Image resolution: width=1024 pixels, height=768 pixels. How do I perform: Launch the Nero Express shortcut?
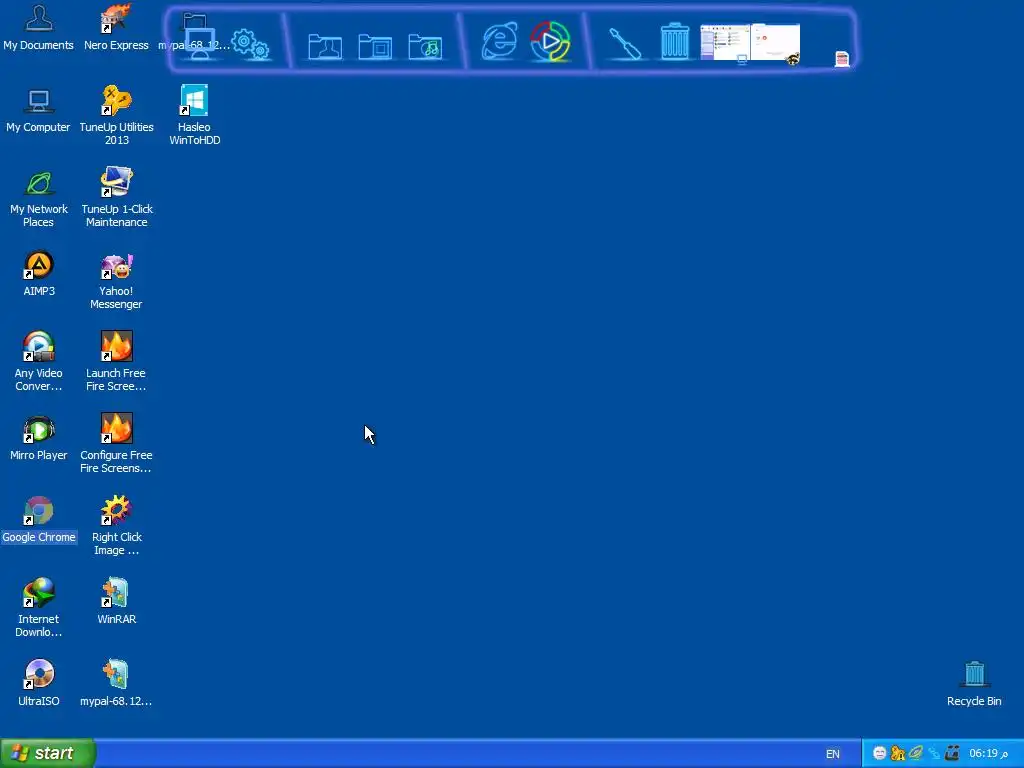point(116,28)
